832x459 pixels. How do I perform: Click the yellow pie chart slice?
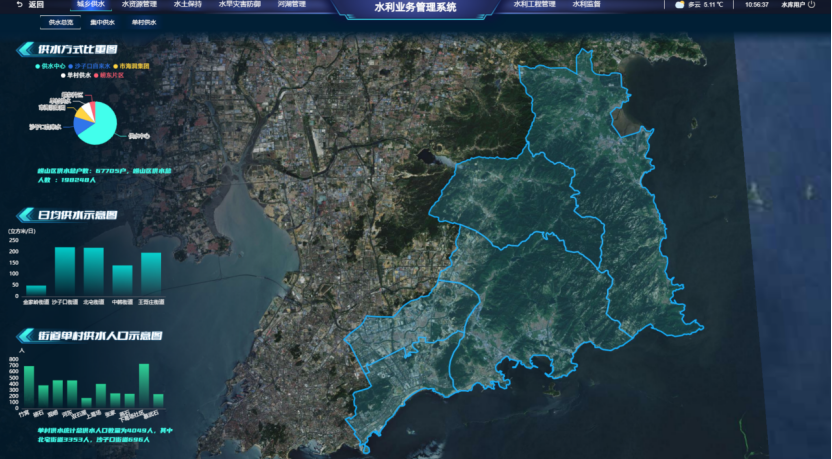83,114
